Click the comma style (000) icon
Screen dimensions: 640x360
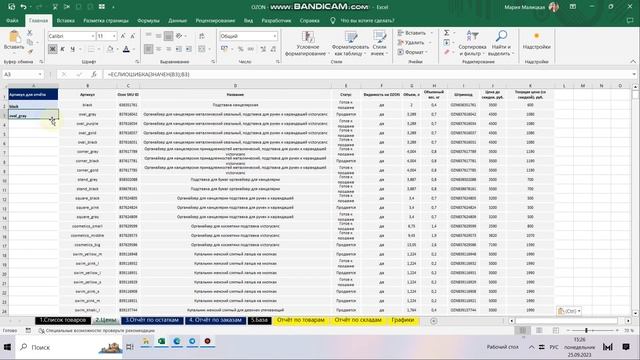tap(251, 49)
